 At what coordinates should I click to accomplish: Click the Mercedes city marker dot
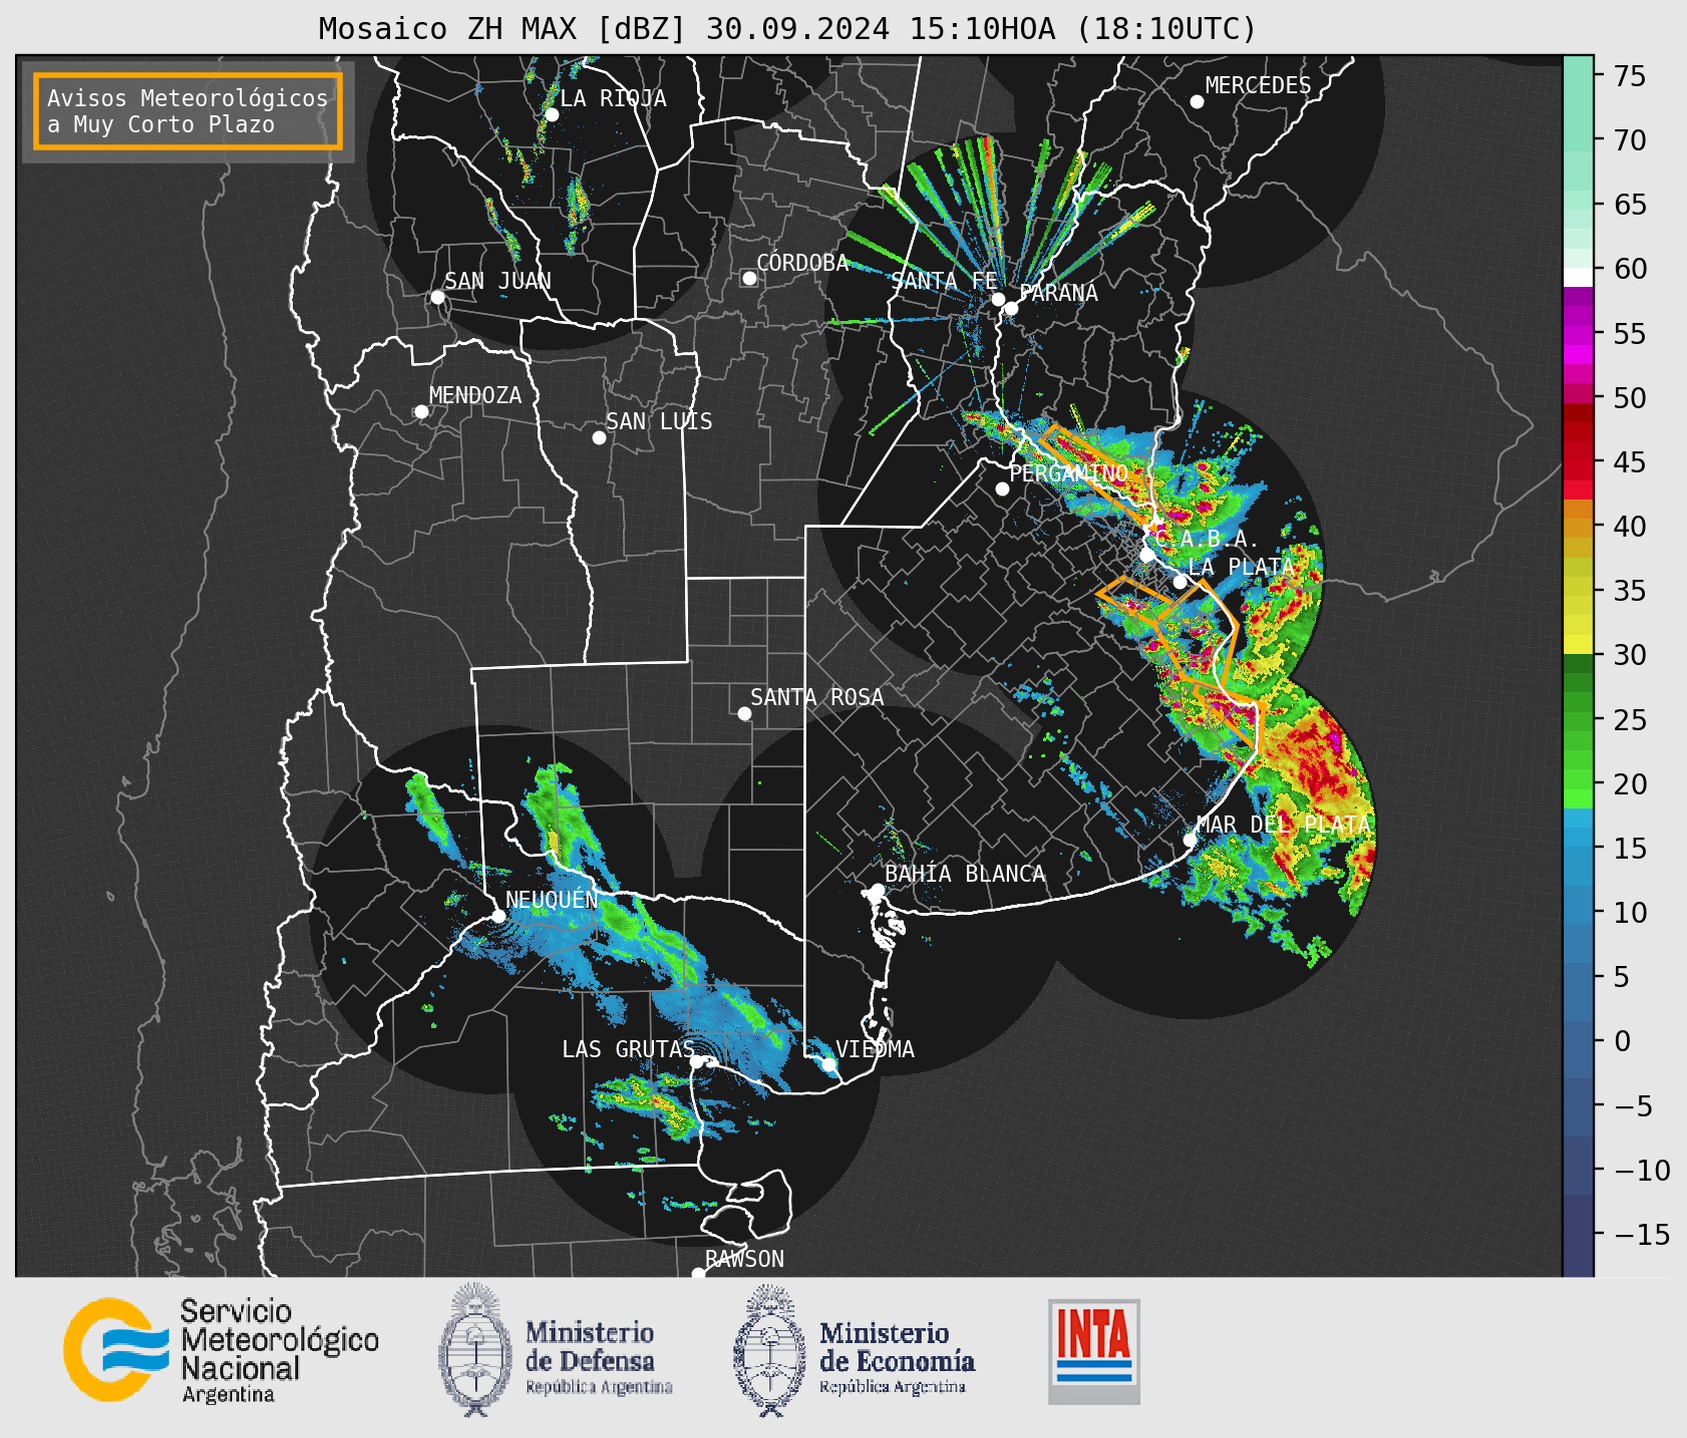(x=1197, y=102)
